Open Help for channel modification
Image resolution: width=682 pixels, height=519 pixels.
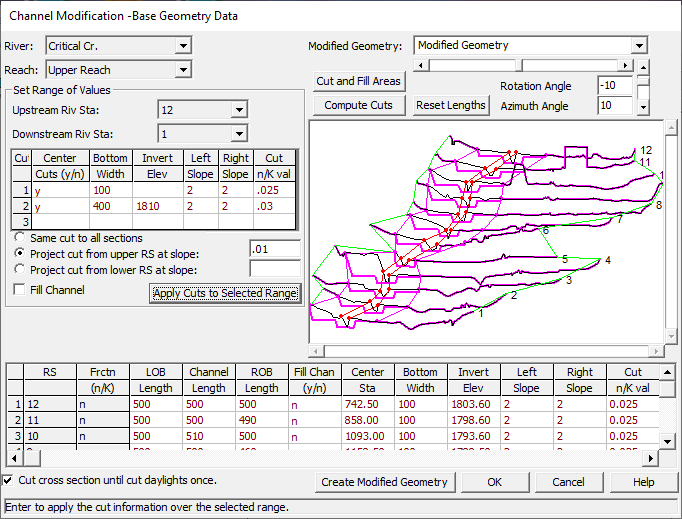pos(643,482)
